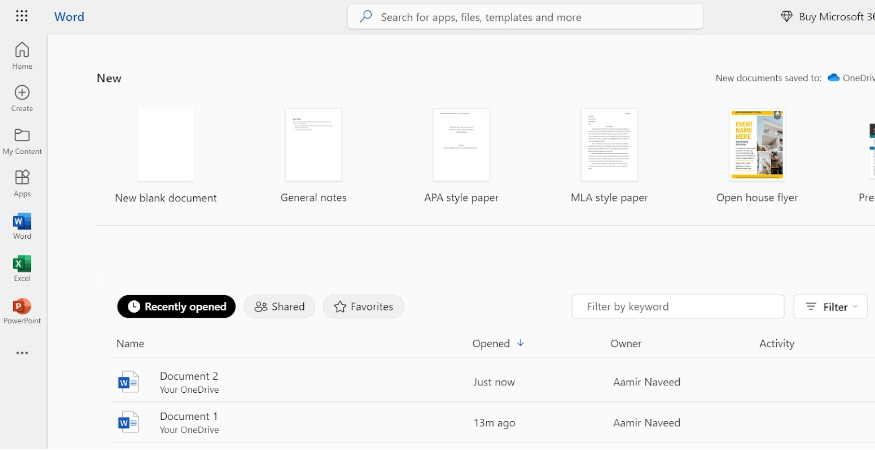
Task: Click the OneDrive cloud icon
Action: 834,78
